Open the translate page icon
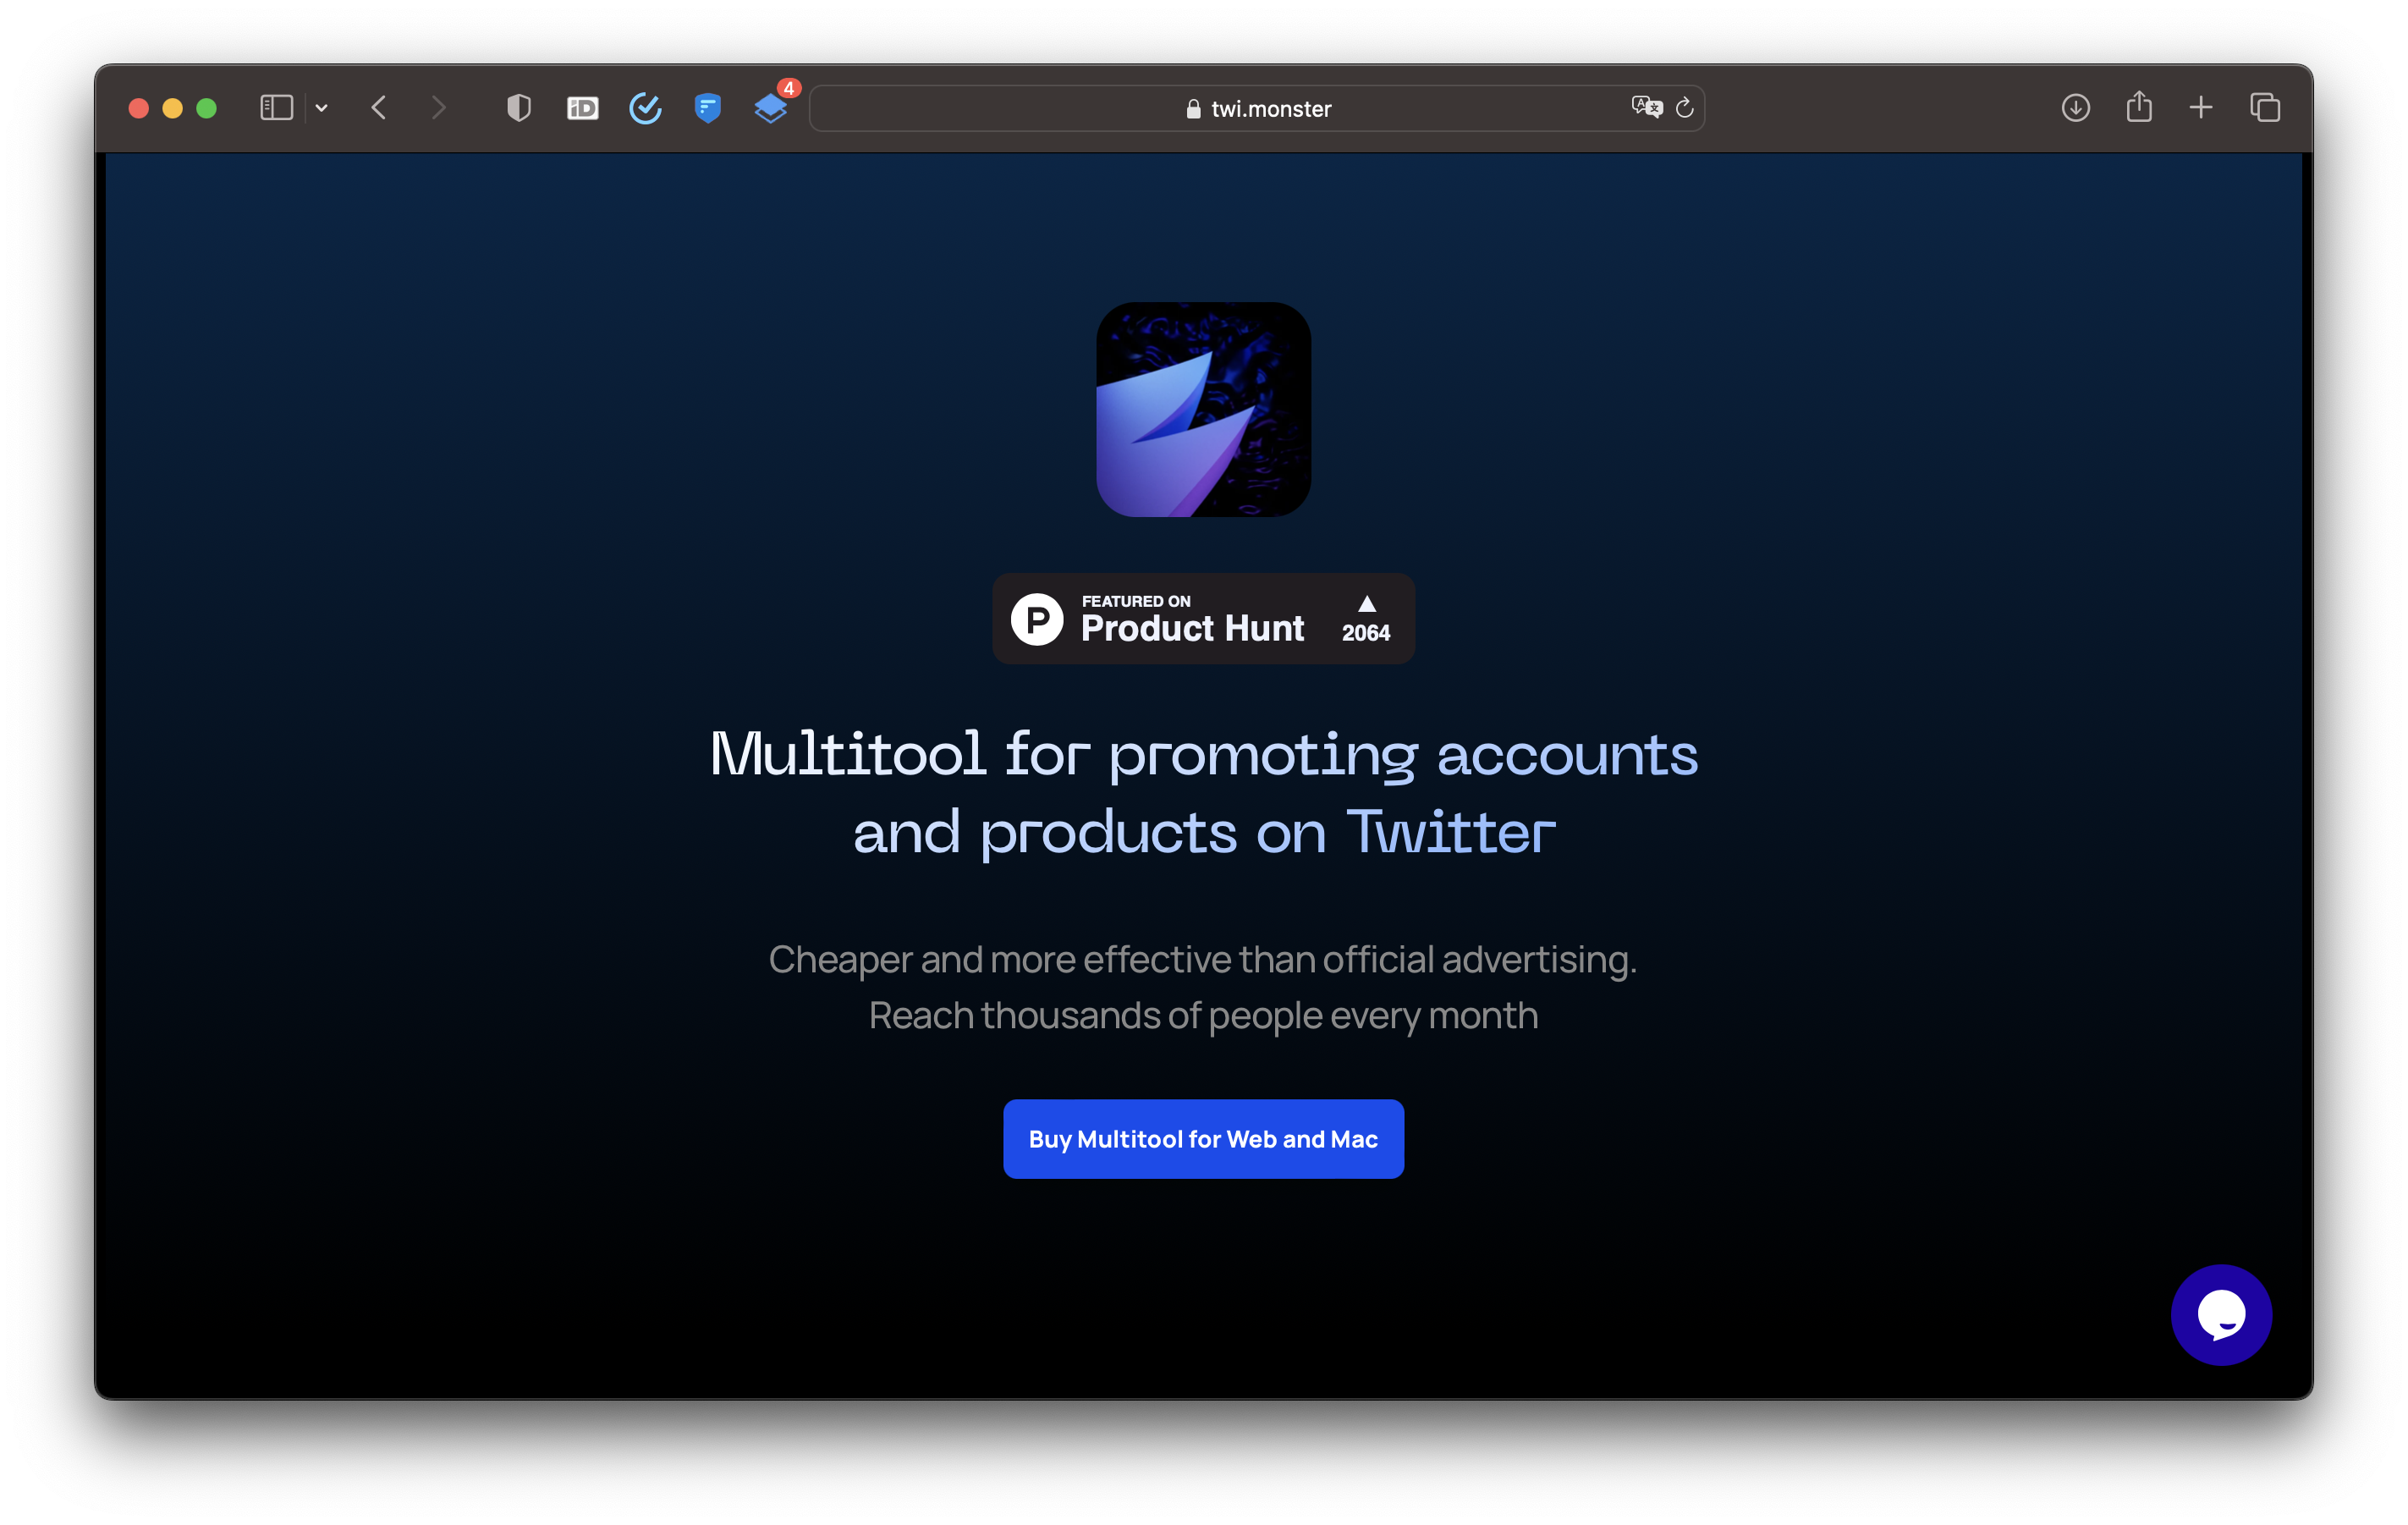Viewport: 2408px width, 1525px height. 1646,107
